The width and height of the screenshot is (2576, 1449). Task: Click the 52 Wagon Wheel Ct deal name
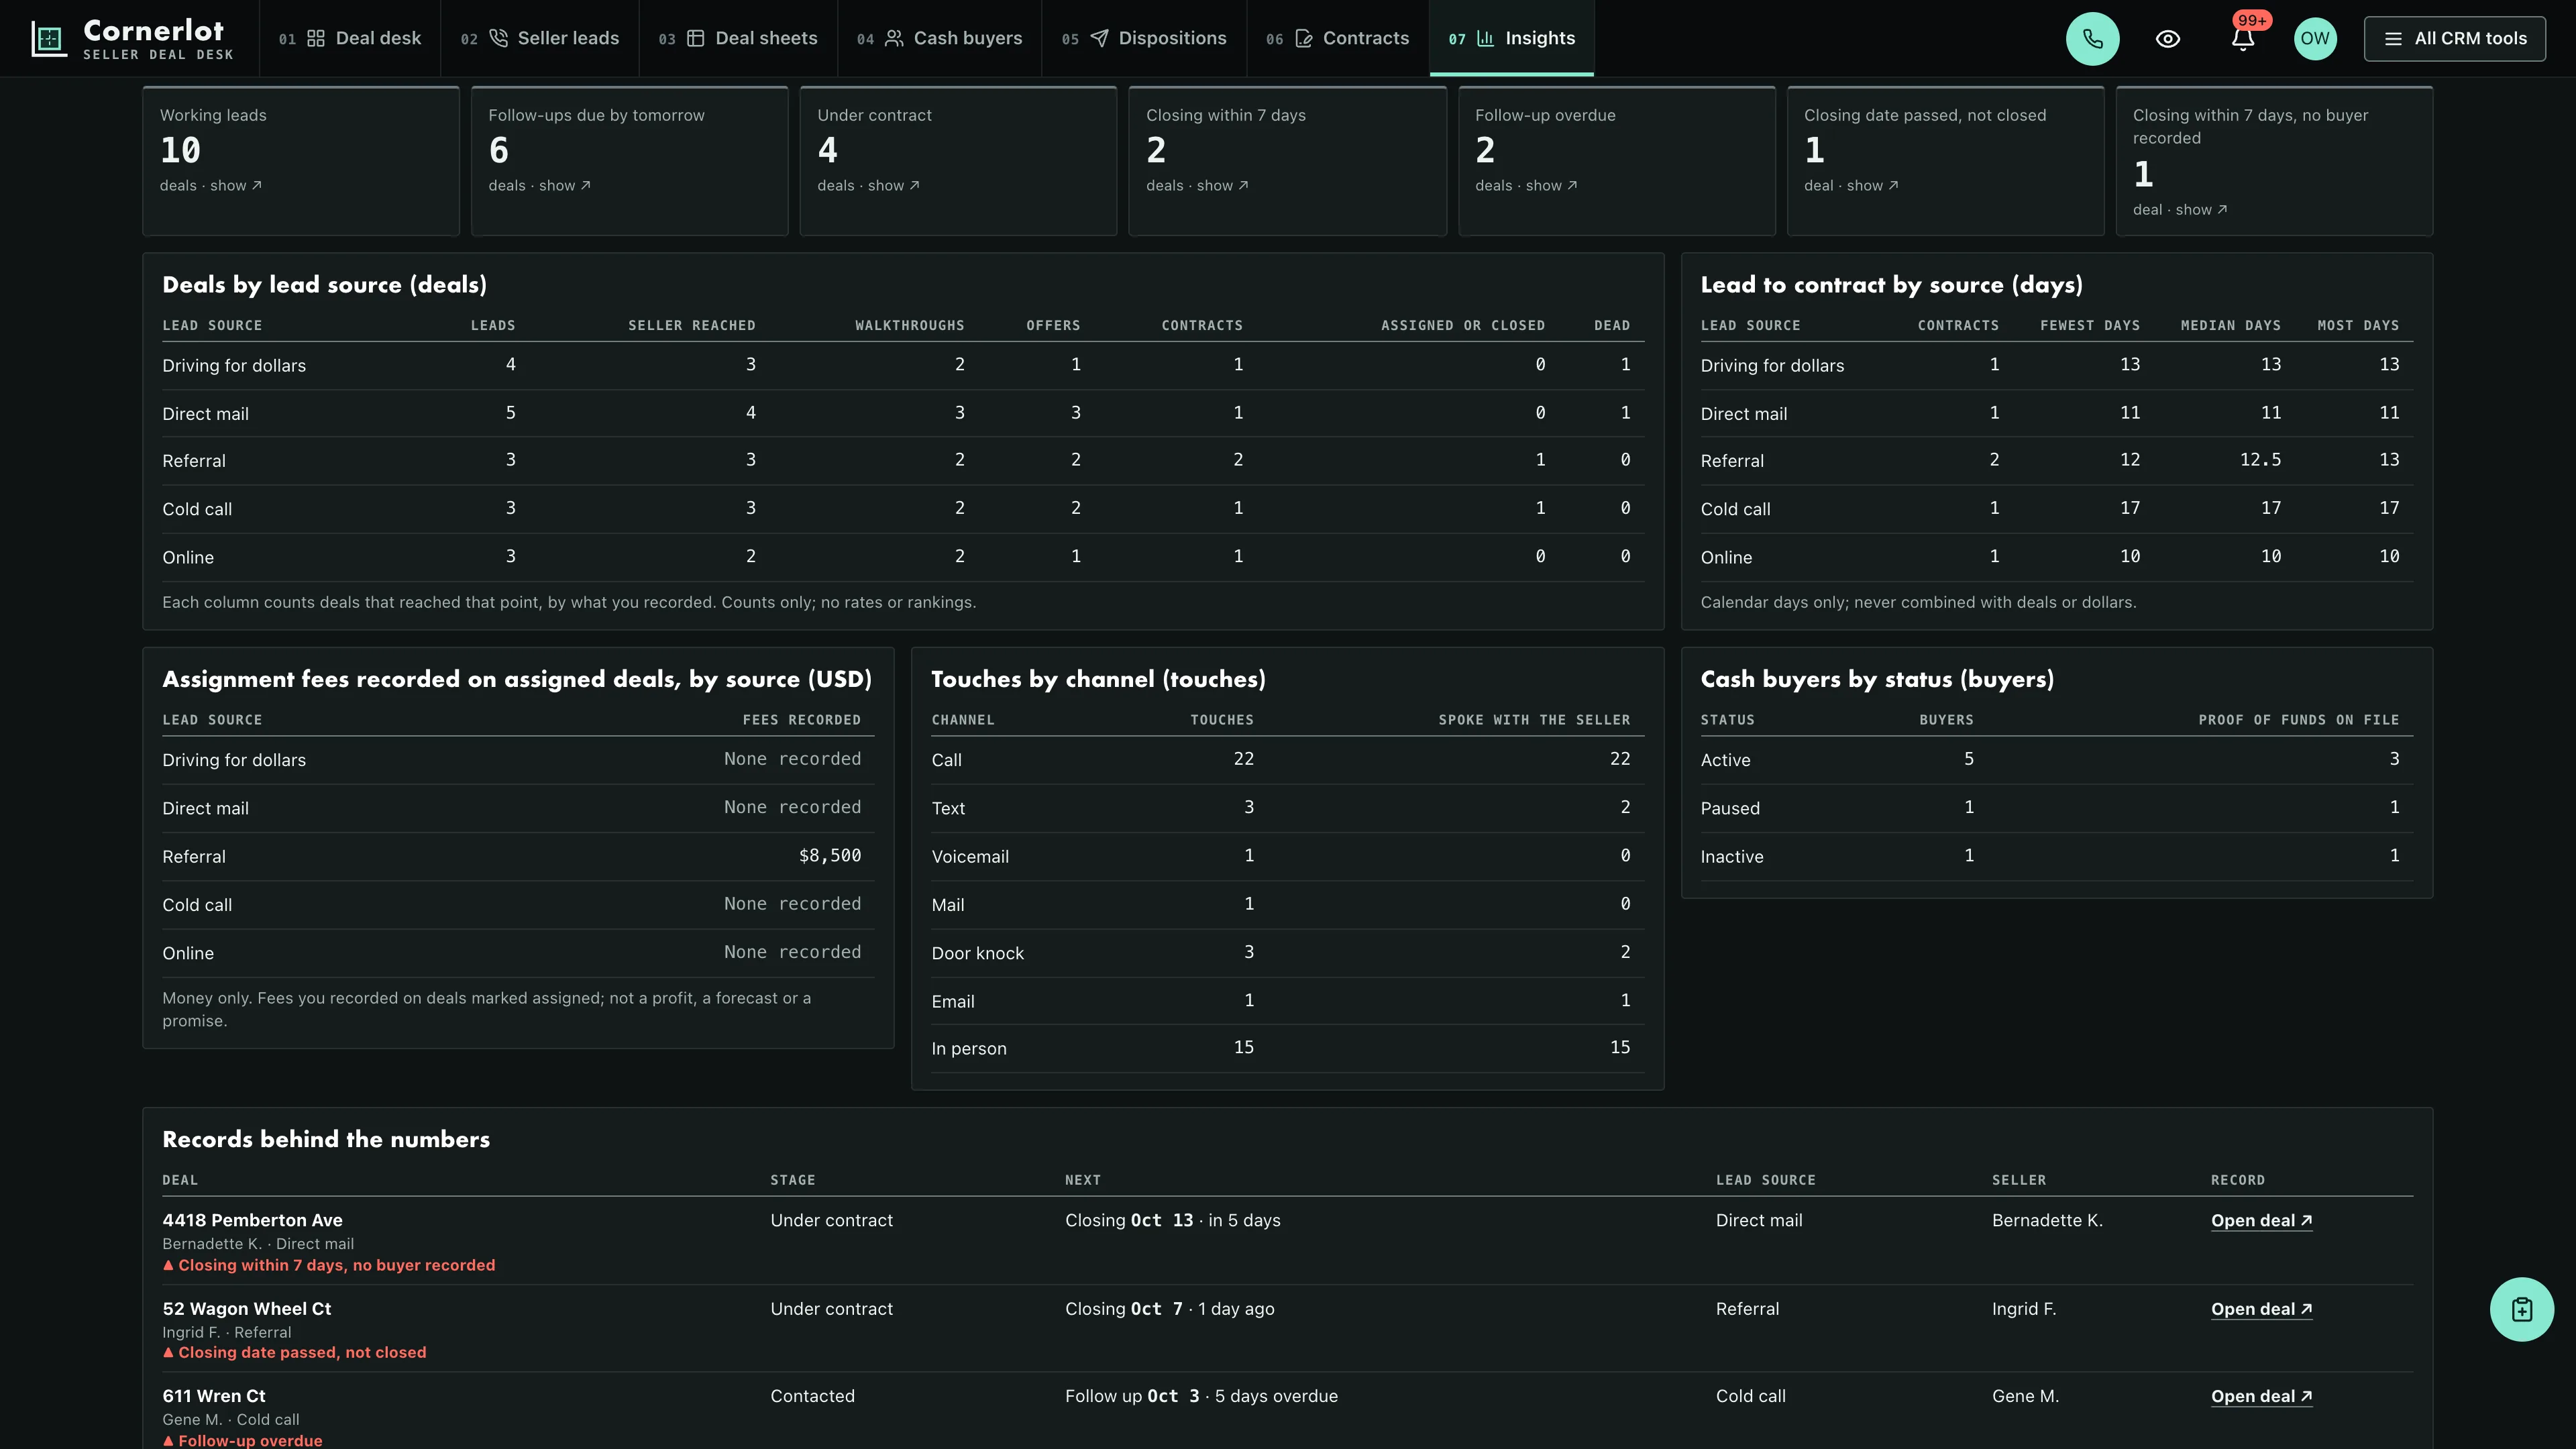(247, 1310)
